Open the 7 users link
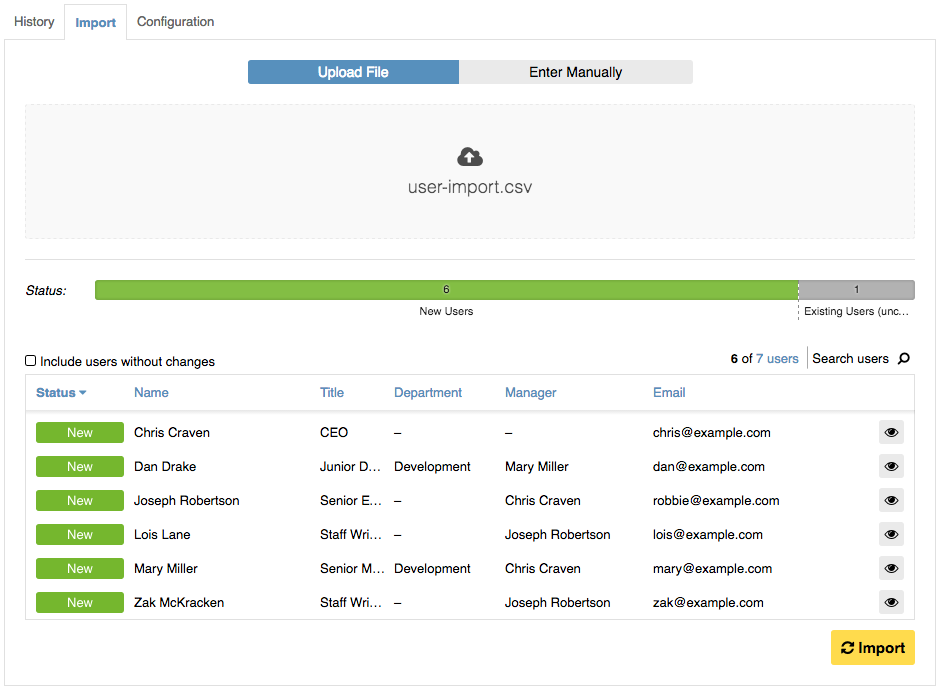The image size is (940, 689). [x=777, y=359]
